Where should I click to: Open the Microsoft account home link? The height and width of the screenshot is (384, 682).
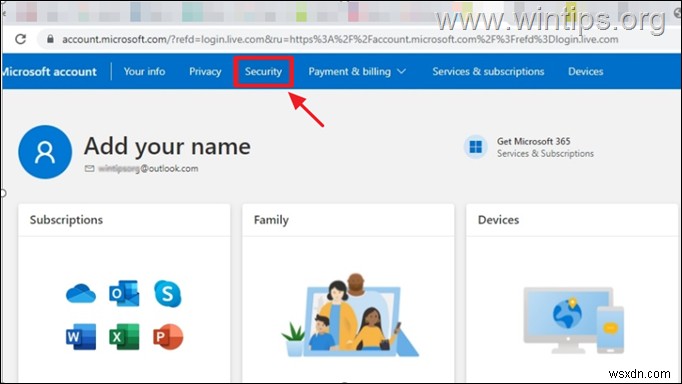49,71
